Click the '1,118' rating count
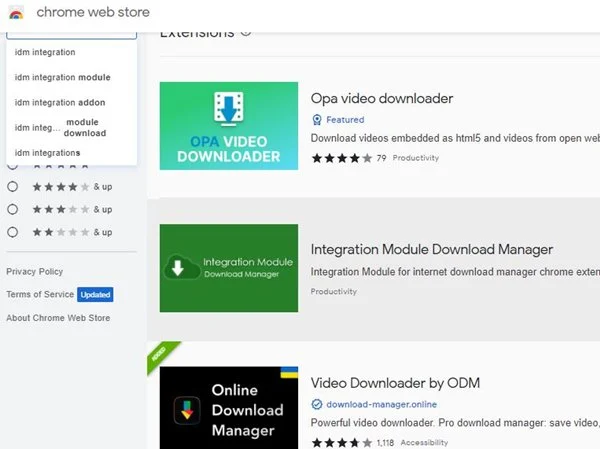Image resolution: width=600 pixels, height=449 pixels. (x=385, y=443)
